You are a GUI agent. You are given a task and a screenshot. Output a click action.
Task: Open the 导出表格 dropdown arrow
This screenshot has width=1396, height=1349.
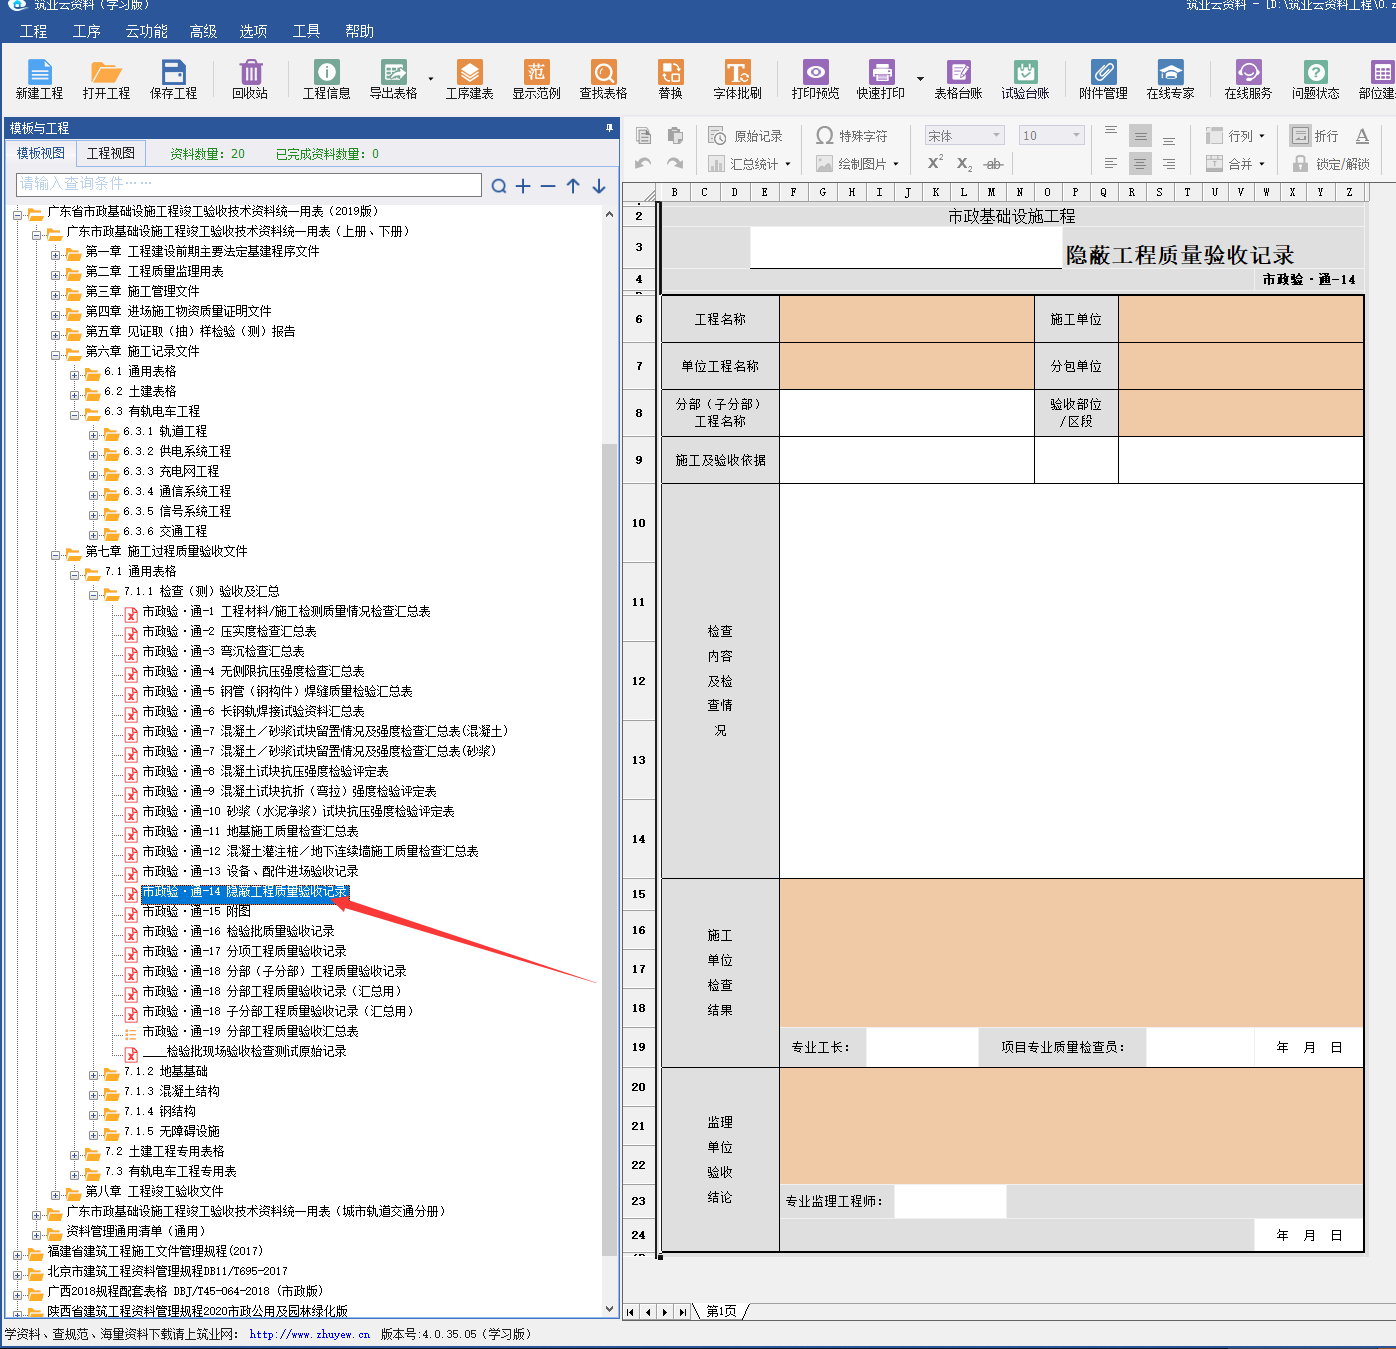click(431, 79)
